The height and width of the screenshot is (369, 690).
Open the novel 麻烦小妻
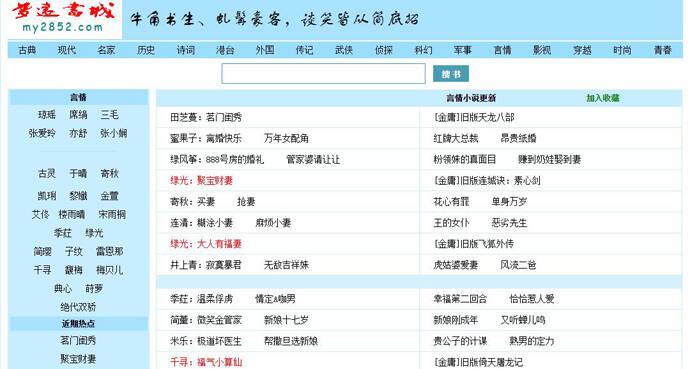click(x=273, y=223)
